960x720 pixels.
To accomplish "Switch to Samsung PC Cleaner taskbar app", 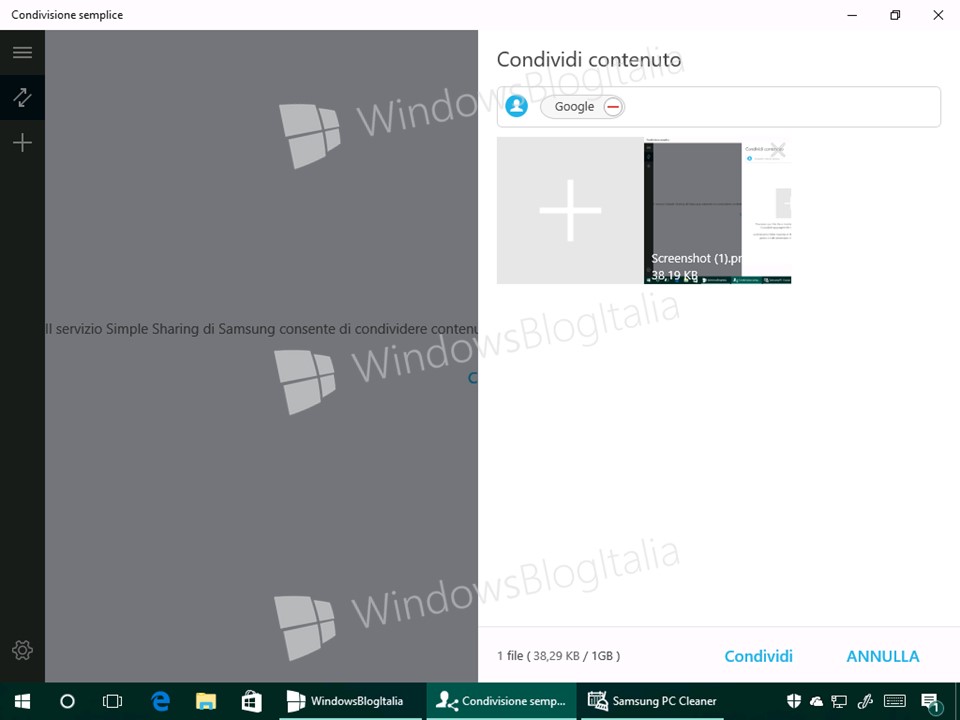I will pos(652,701).
